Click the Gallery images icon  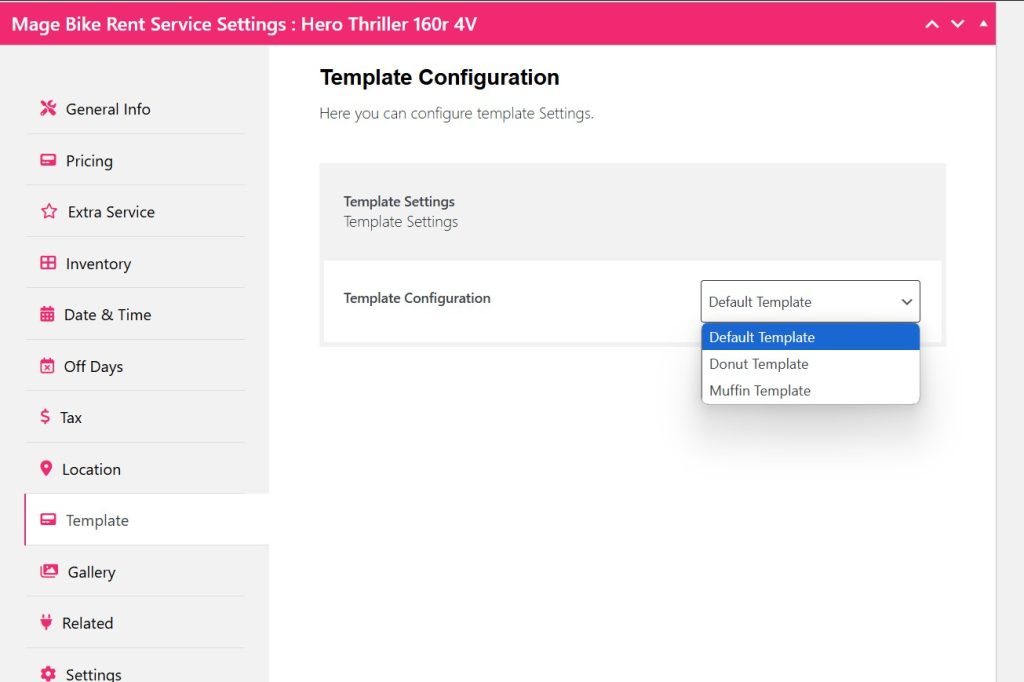point(49,571)
